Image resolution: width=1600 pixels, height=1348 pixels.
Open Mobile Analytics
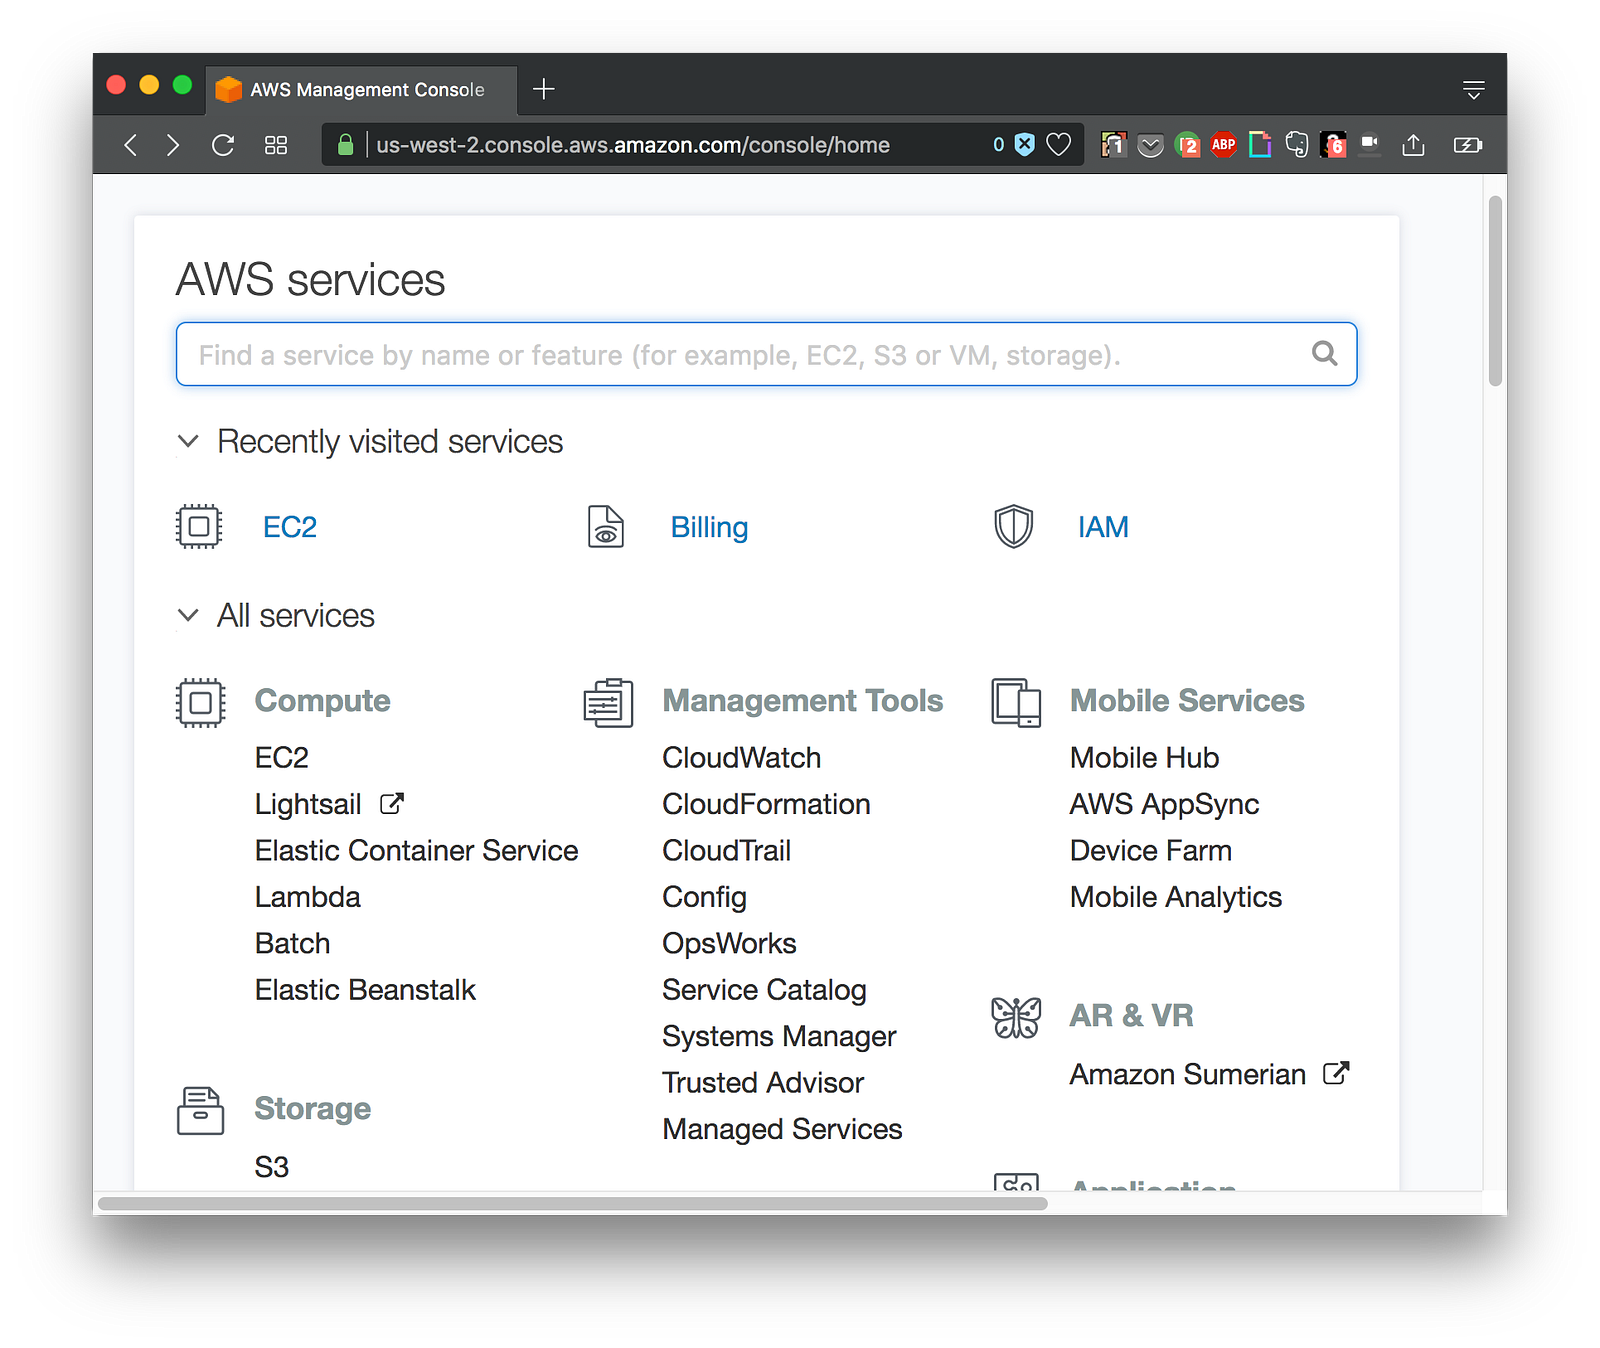[1176, 897]
